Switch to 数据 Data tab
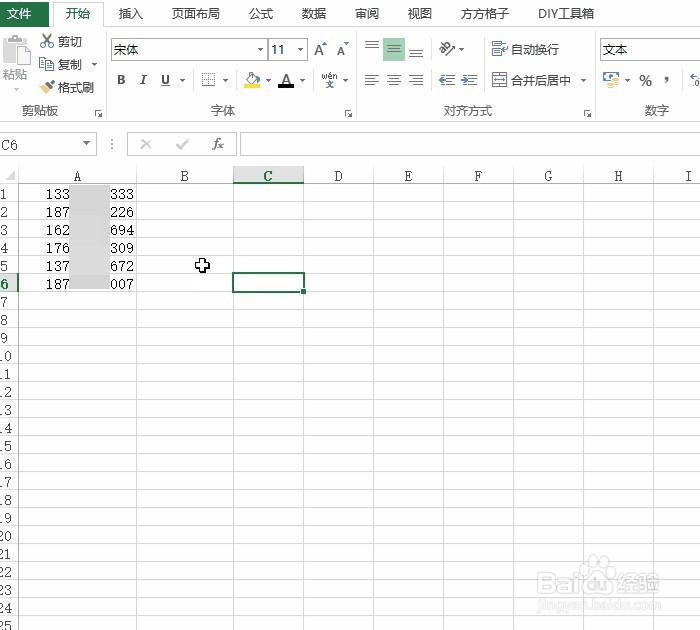The image size is (700, 630). [x=313, y=14]
